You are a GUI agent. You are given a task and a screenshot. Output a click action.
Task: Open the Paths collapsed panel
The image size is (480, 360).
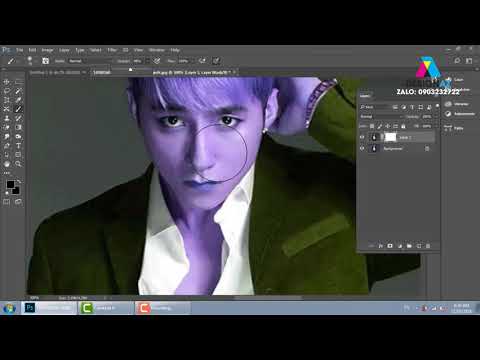click(x=454, y=128)
